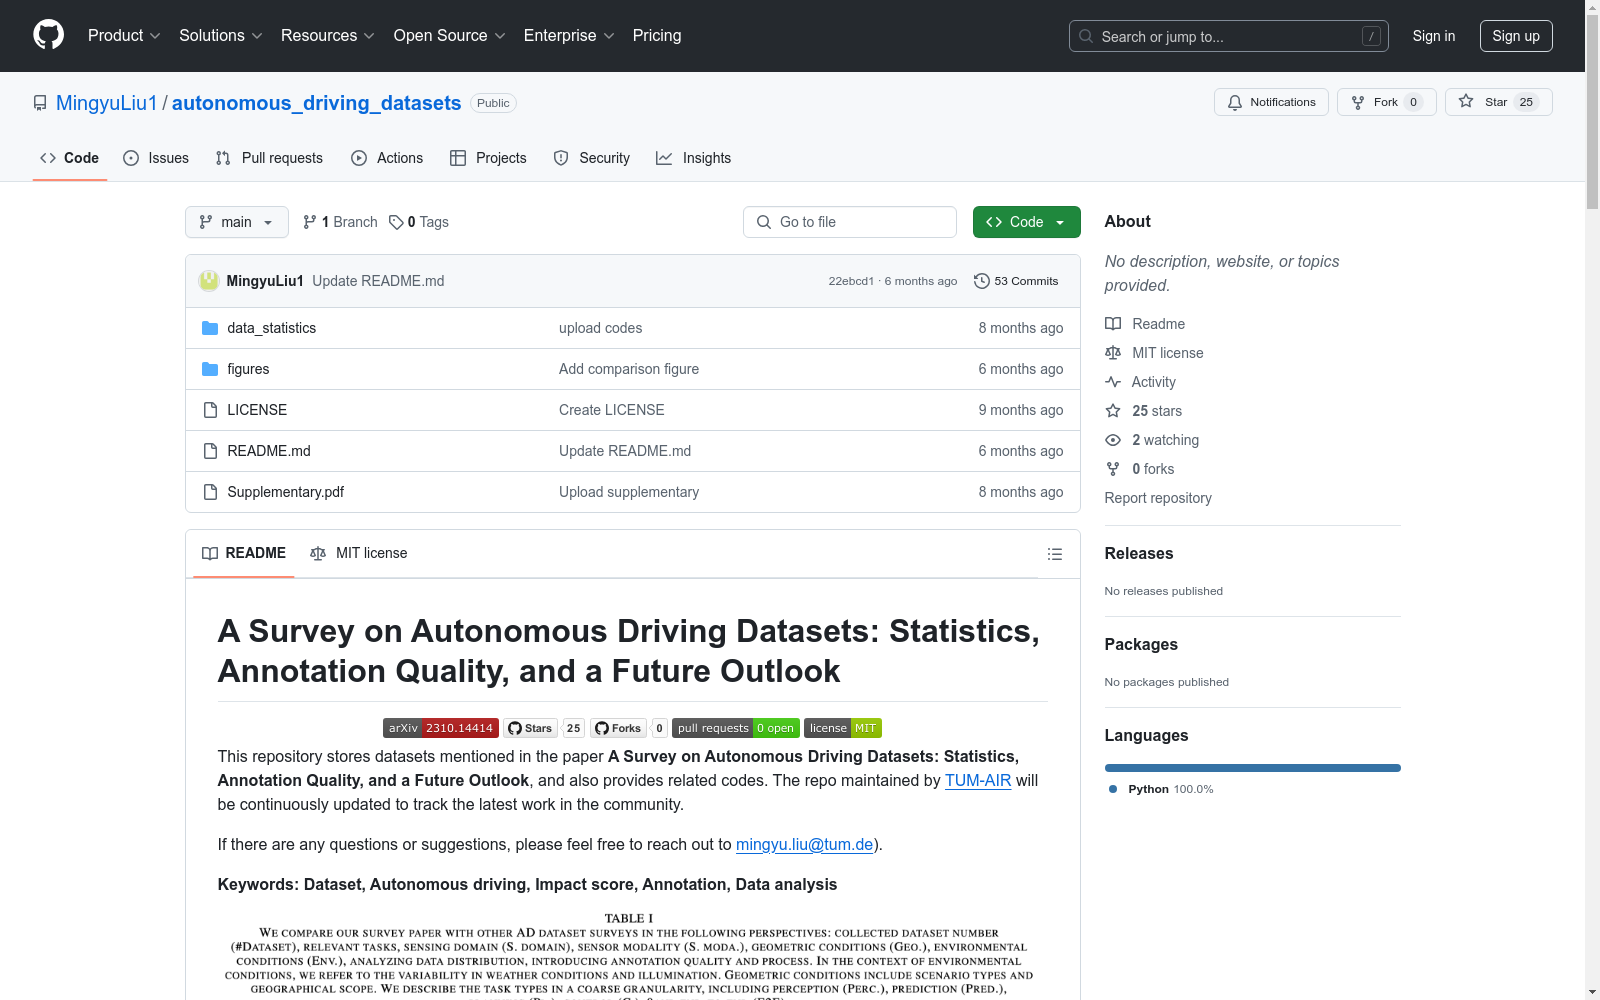Click the eye icon next to 2 watching
The height and width of the screenshot is (1000, 1600).
pyautogui.click(x=1113, y=440)
